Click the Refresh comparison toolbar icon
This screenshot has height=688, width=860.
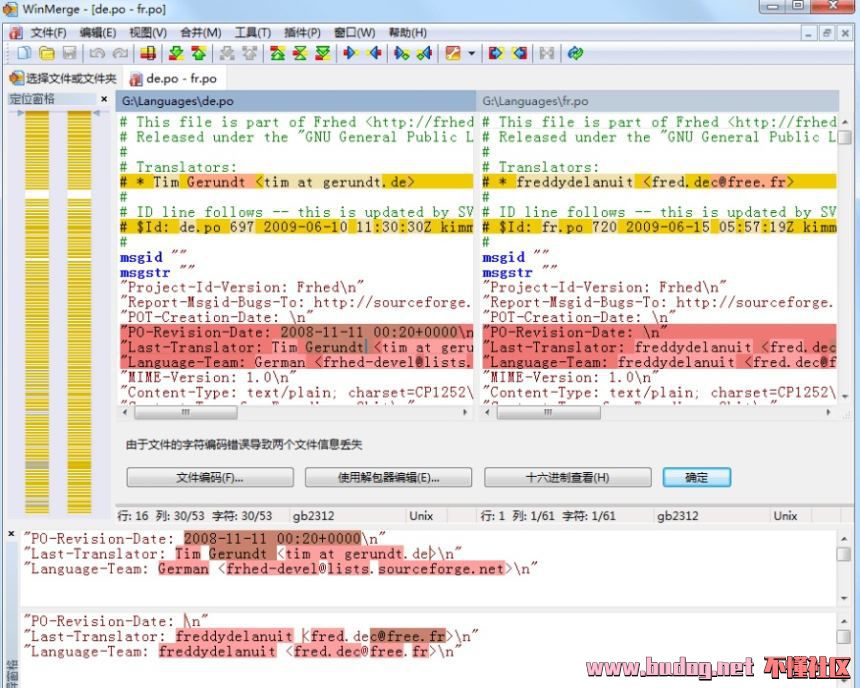click(x=575, y=53)
